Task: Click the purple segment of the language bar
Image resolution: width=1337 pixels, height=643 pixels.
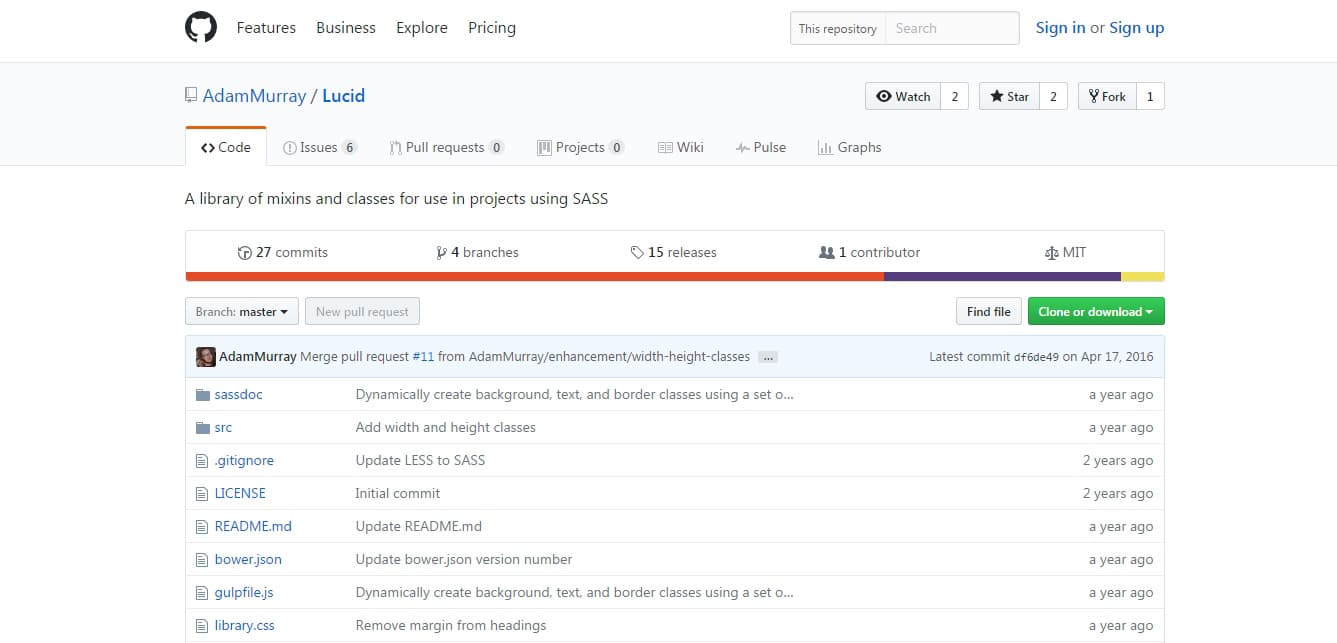Action: 1002,277
